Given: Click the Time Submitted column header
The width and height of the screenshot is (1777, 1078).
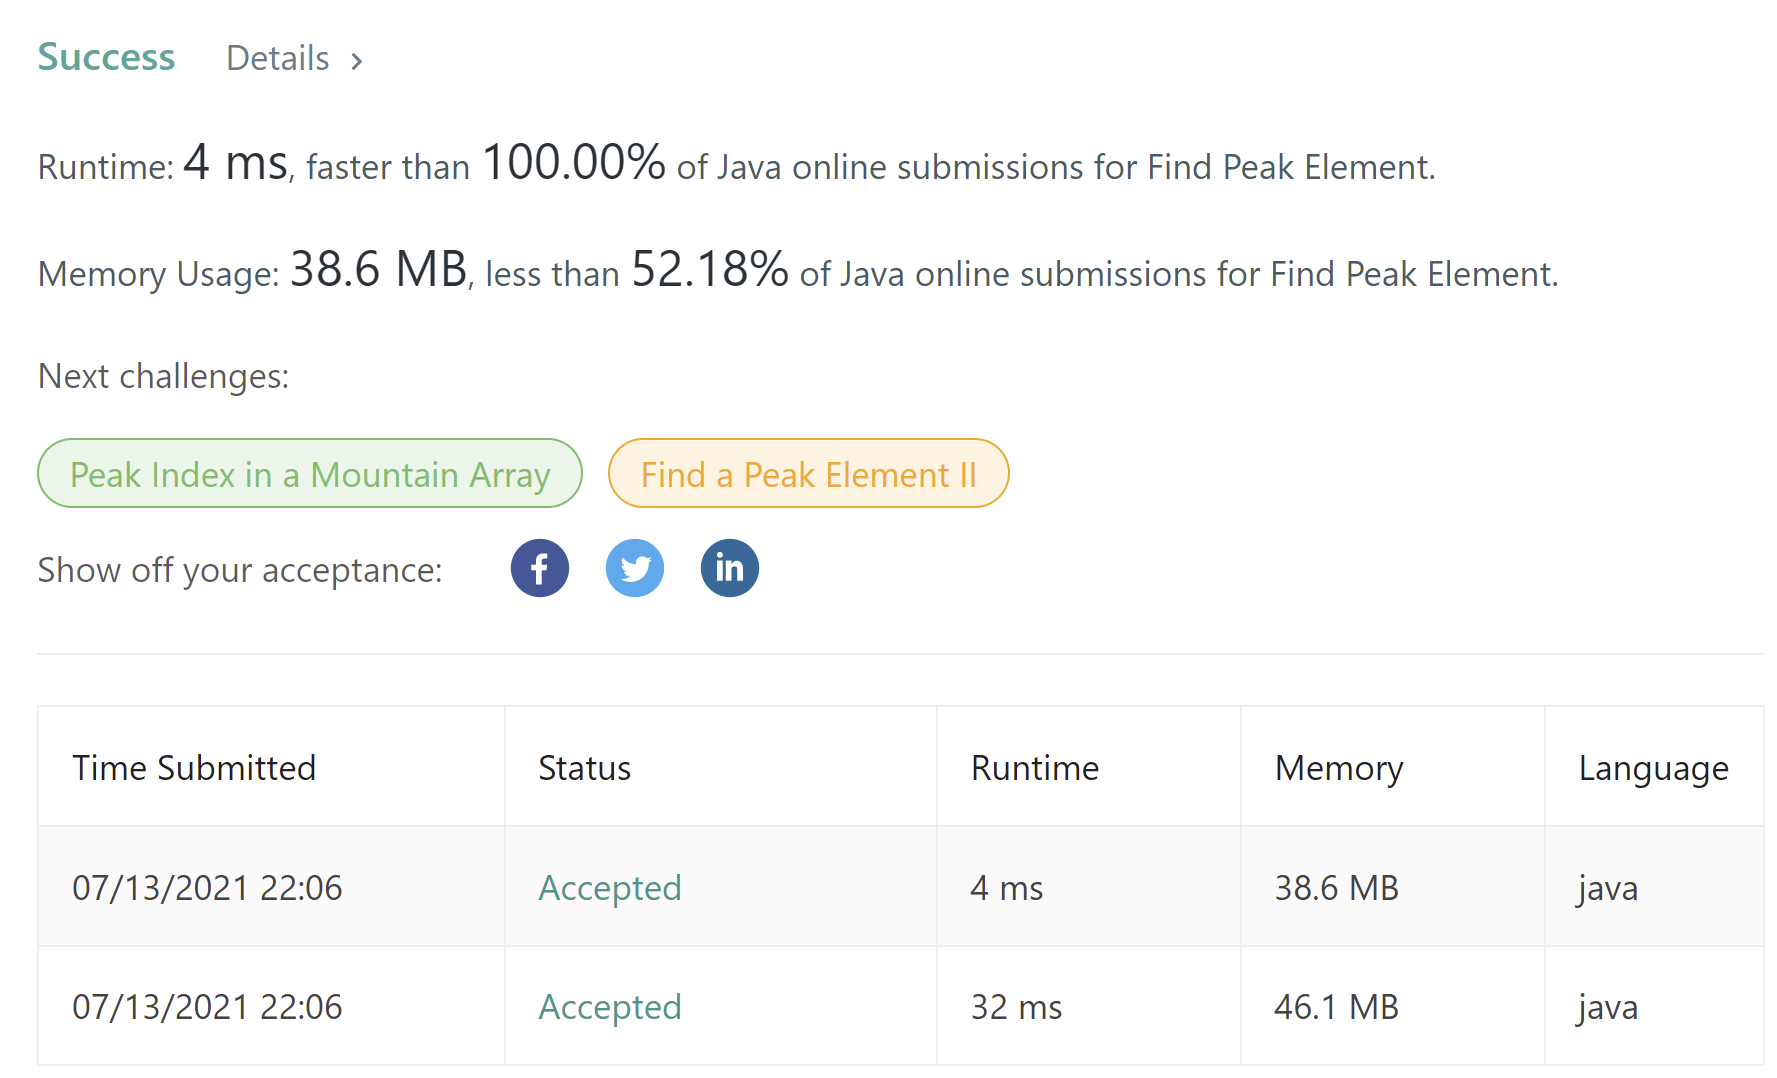Looking at the screenshot, I should pos(194,768).
